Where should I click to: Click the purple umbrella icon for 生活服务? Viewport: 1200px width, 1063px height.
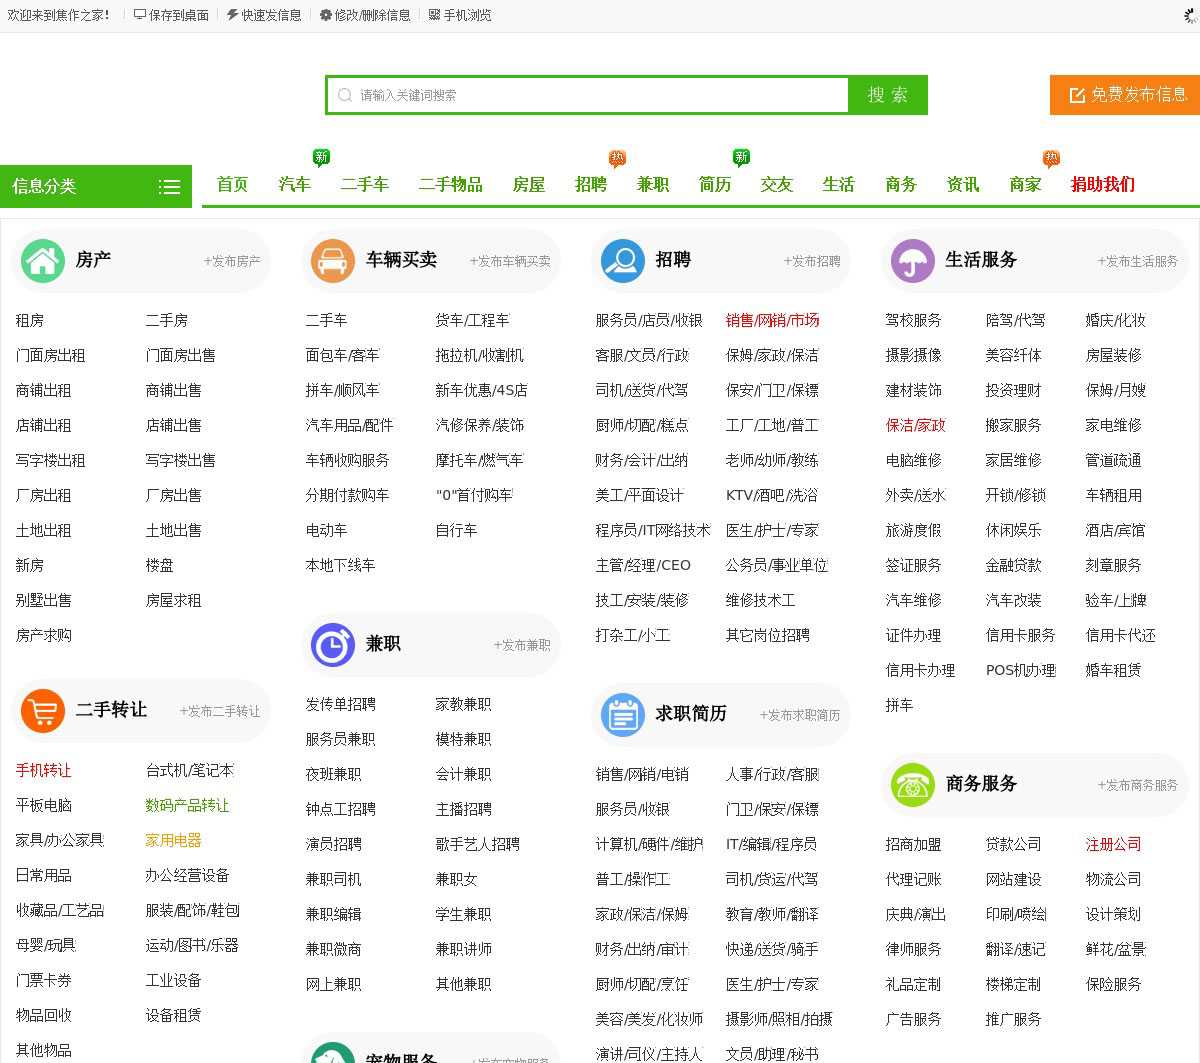pos(912,261)
